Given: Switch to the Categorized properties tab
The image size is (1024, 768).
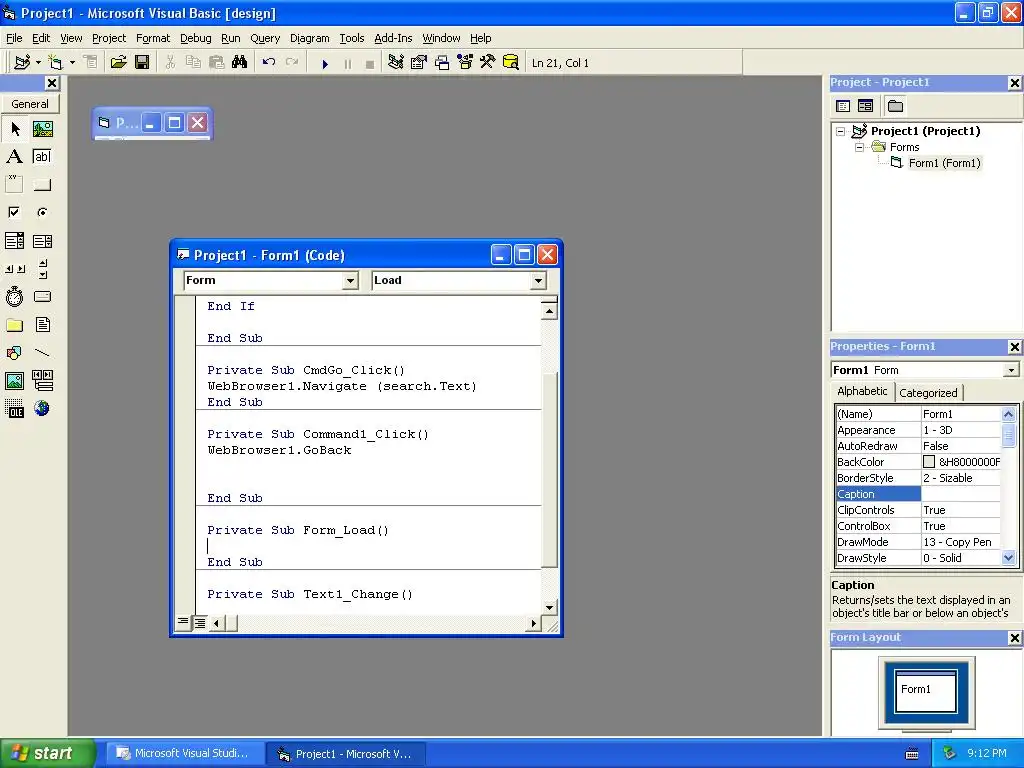Looking at the screenshot, I should point(927,392).
